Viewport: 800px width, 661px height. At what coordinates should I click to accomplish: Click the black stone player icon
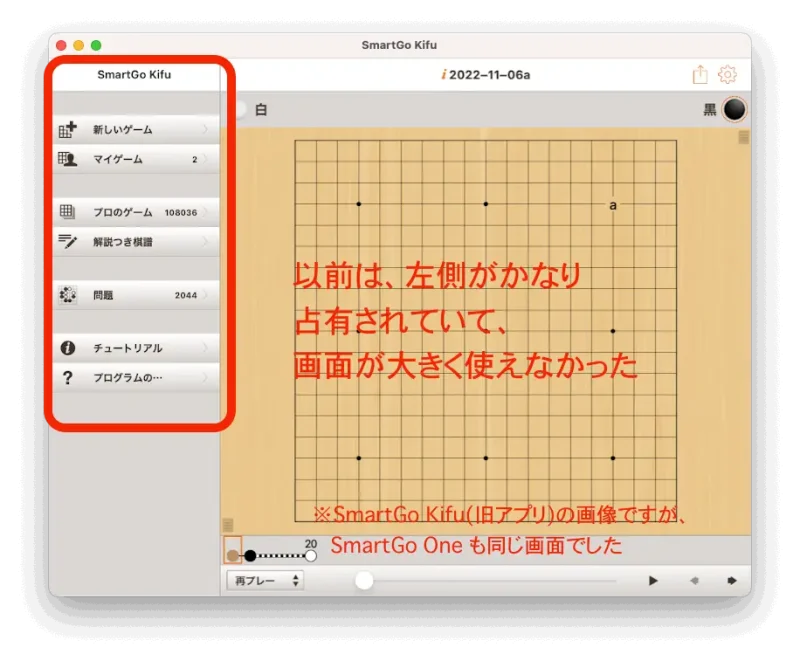point(734,110)
